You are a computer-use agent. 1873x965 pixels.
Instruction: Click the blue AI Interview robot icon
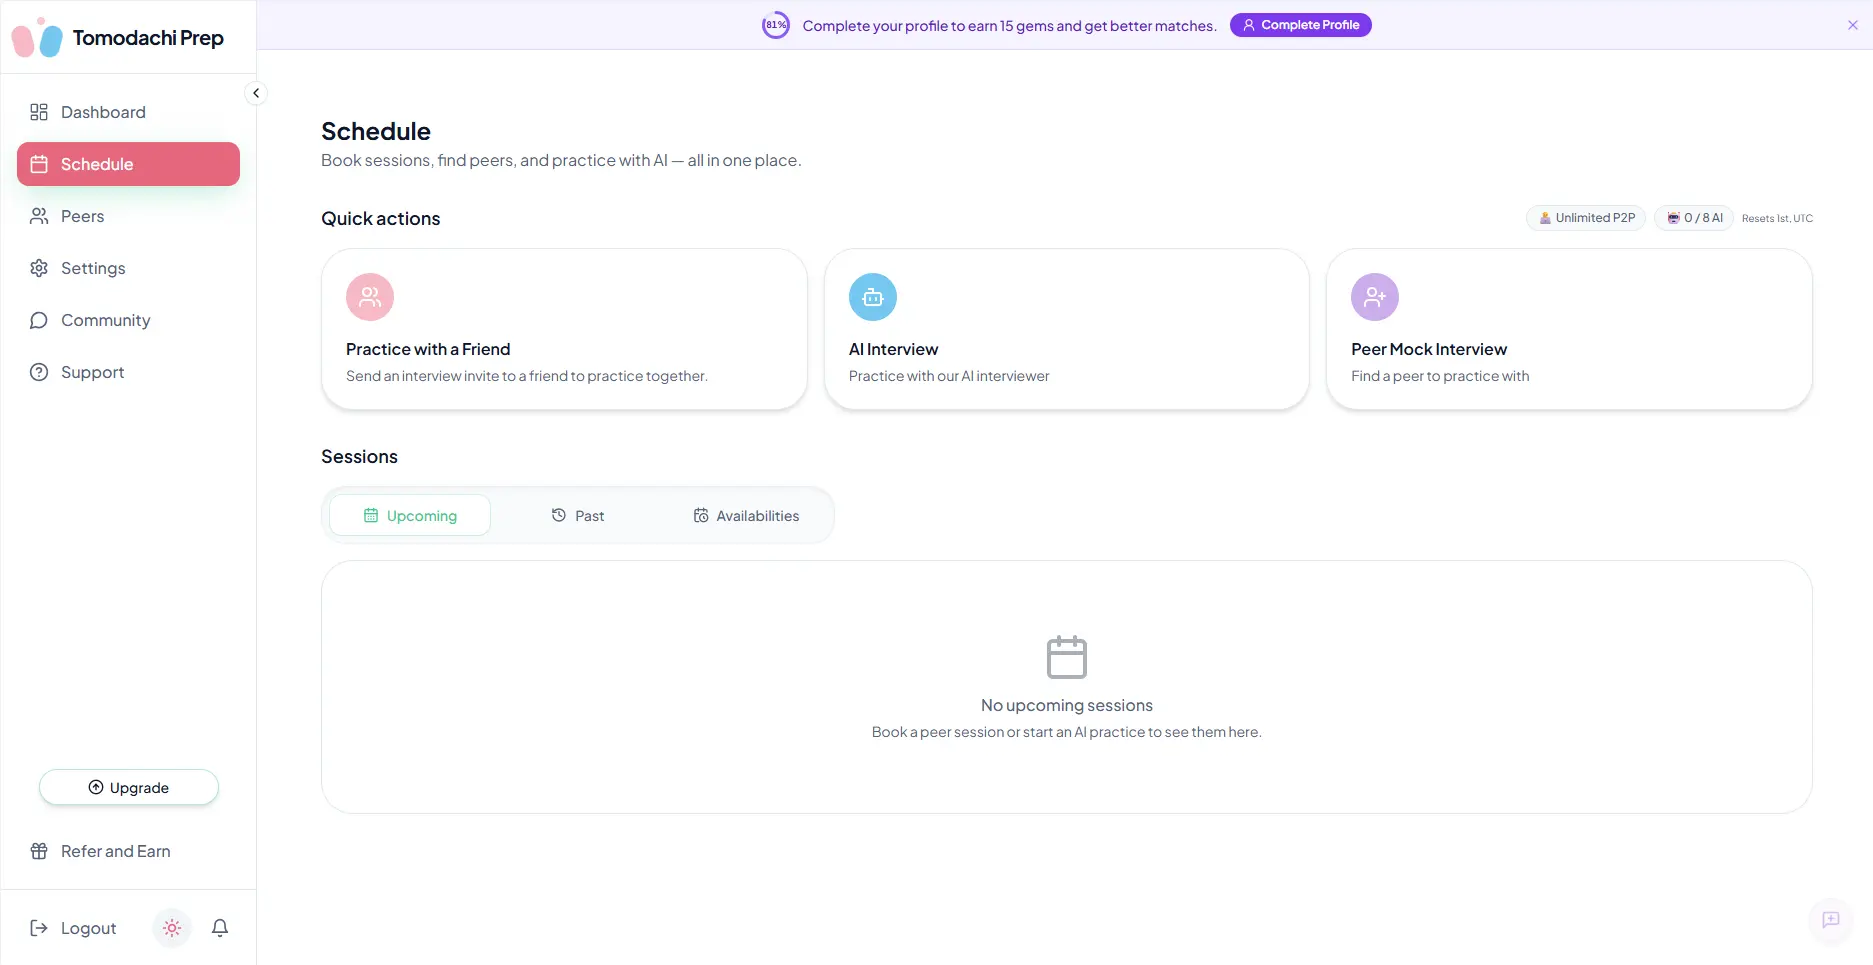pos(873,297)
